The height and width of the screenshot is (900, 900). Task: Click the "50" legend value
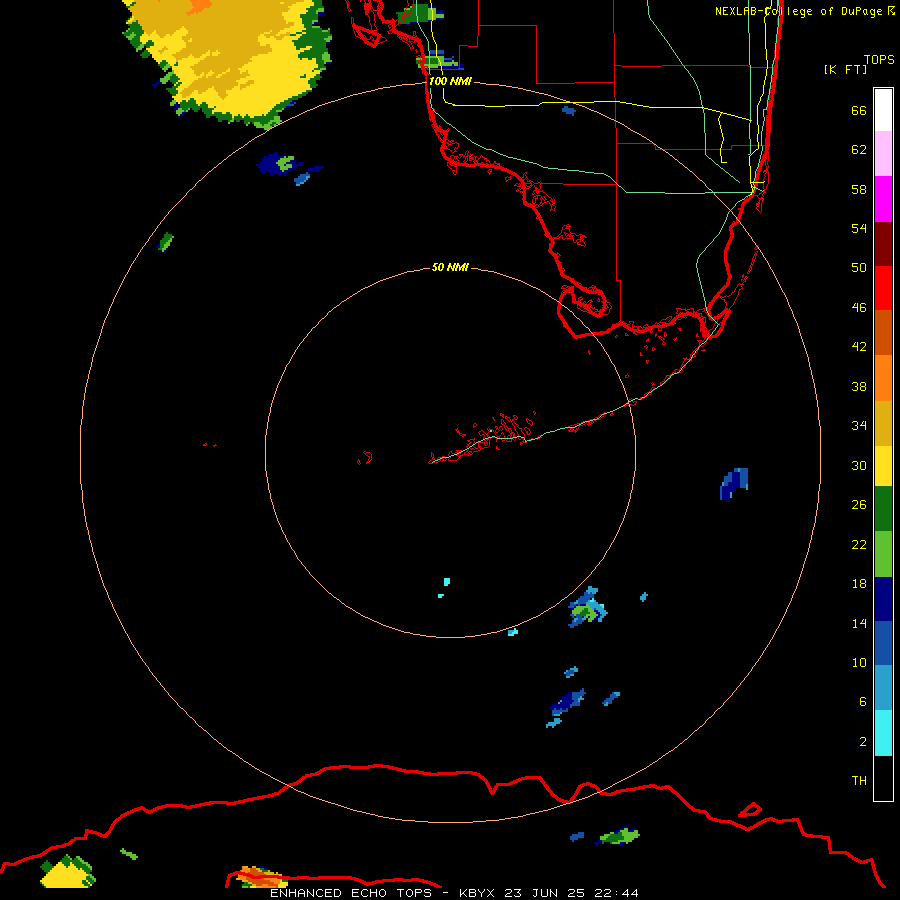pos(859,267)
